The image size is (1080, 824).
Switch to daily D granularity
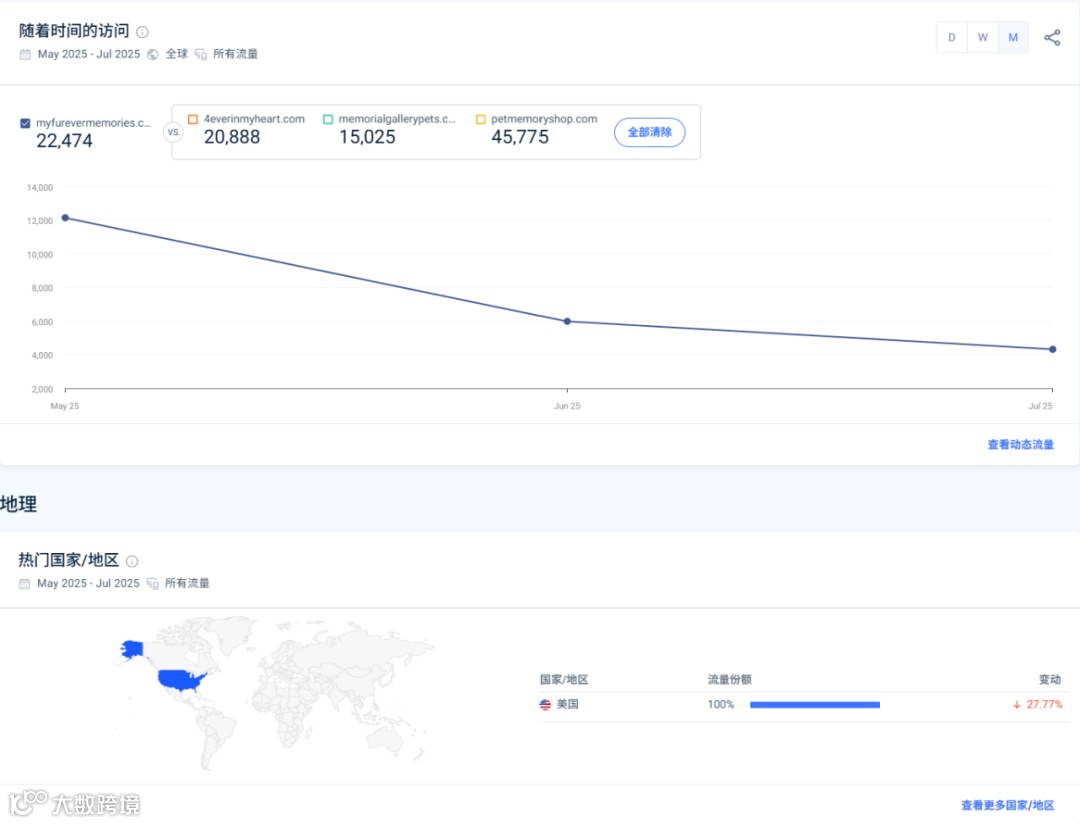pyautogui.click(x=951, y=37)
